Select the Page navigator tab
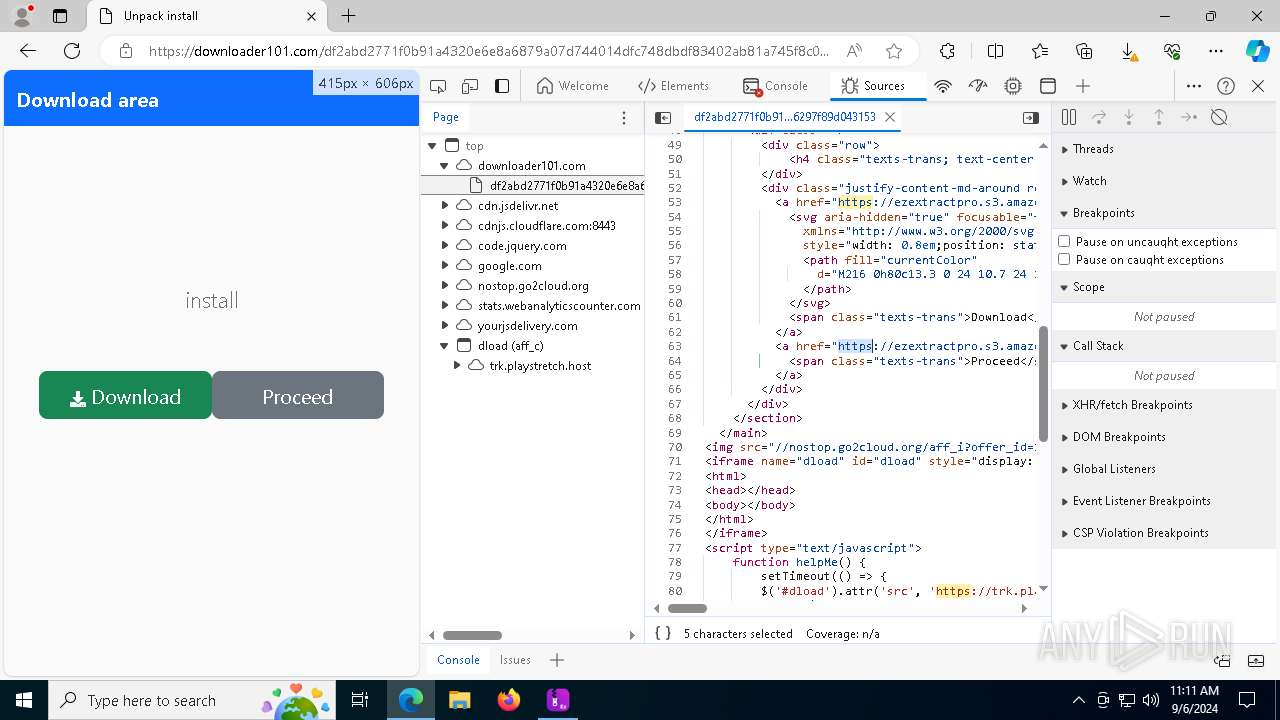This screenshot has height=720, width=1280. [446, 117]
